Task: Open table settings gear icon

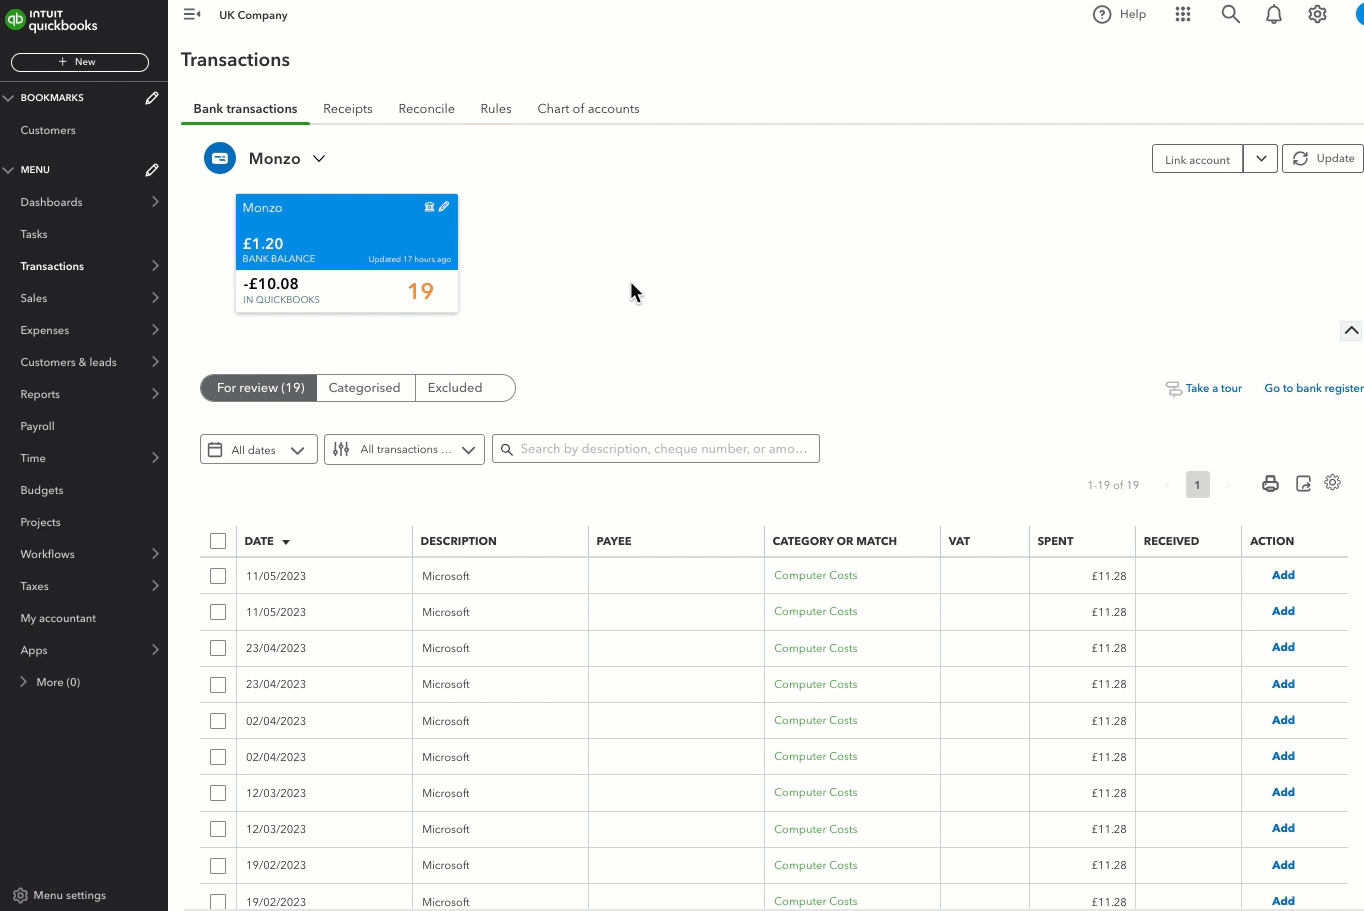Action: pyautogui.click(x=1332, y=483)
